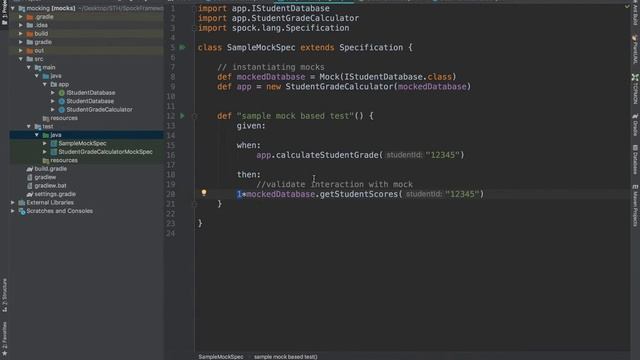Select resources folder under main

click(x=64, y=118)
